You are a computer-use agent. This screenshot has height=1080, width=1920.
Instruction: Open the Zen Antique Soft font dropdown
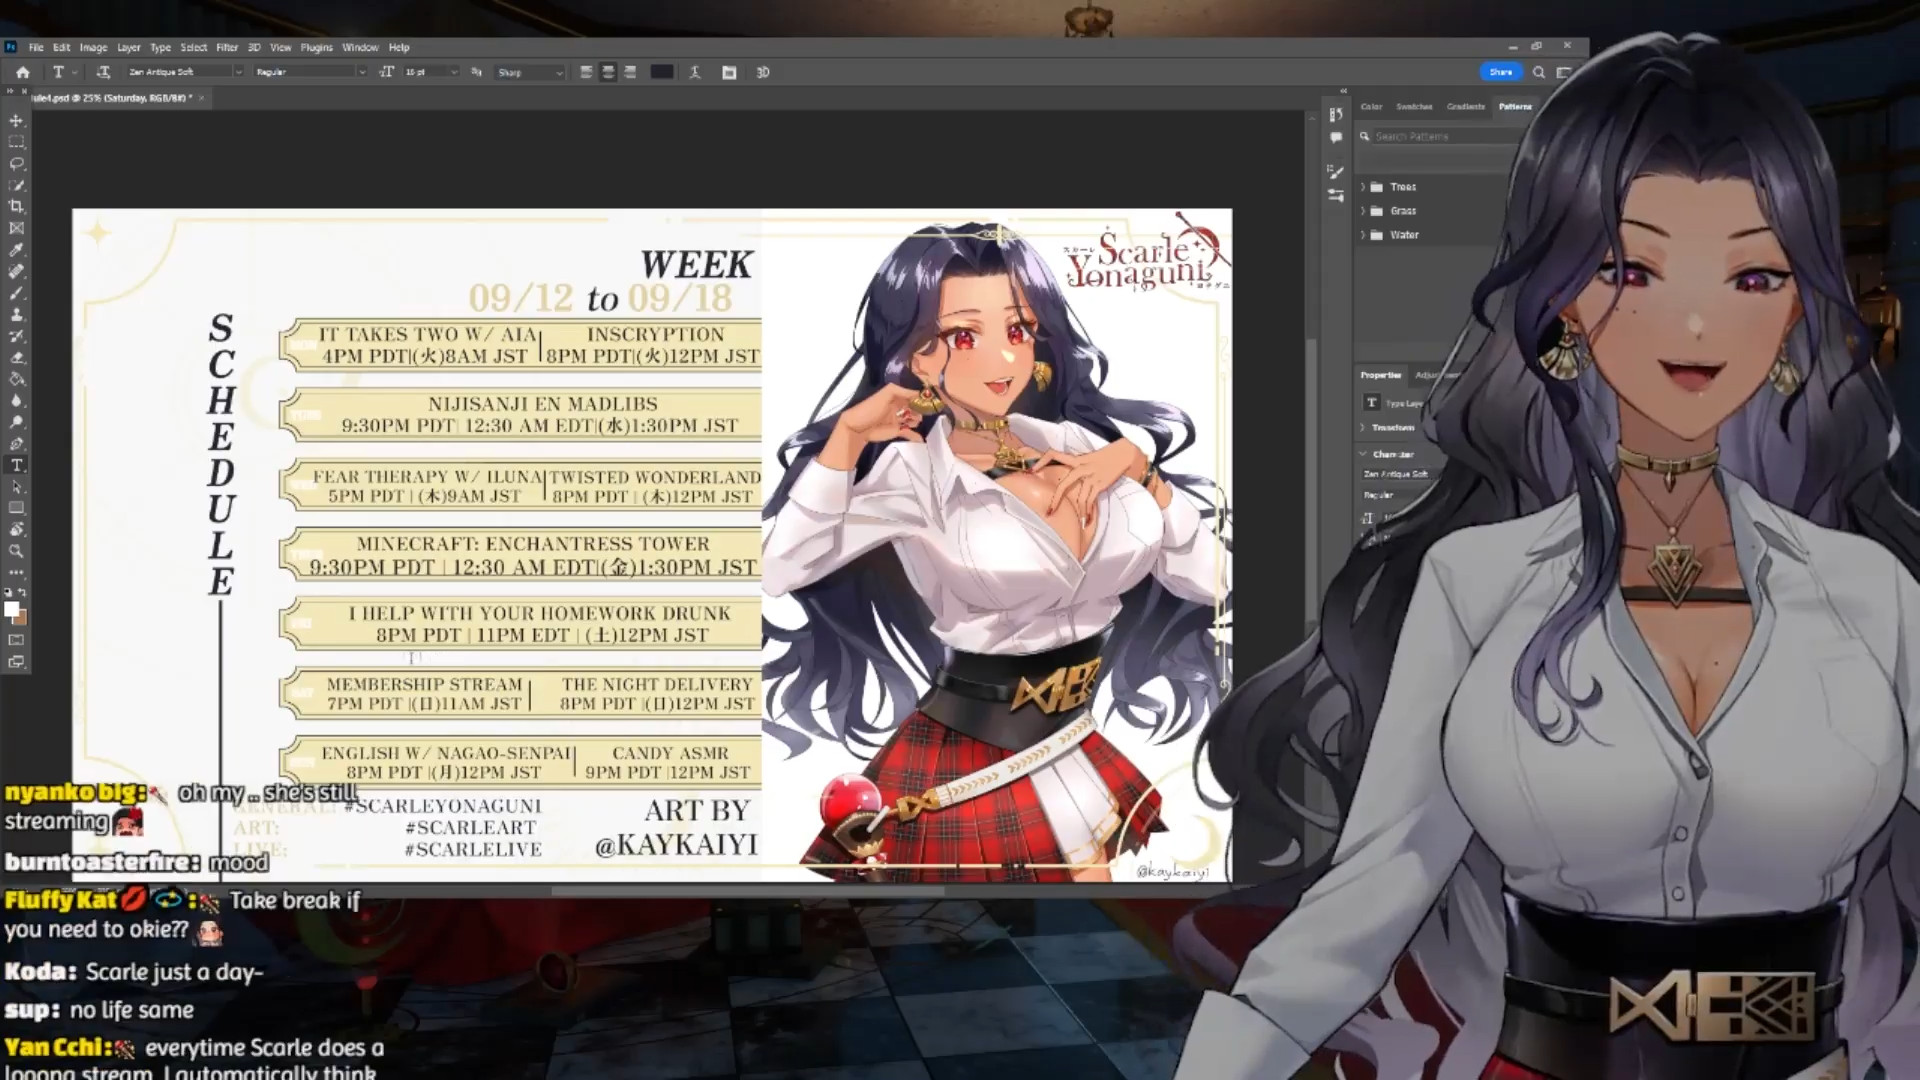tap(238, 72)
